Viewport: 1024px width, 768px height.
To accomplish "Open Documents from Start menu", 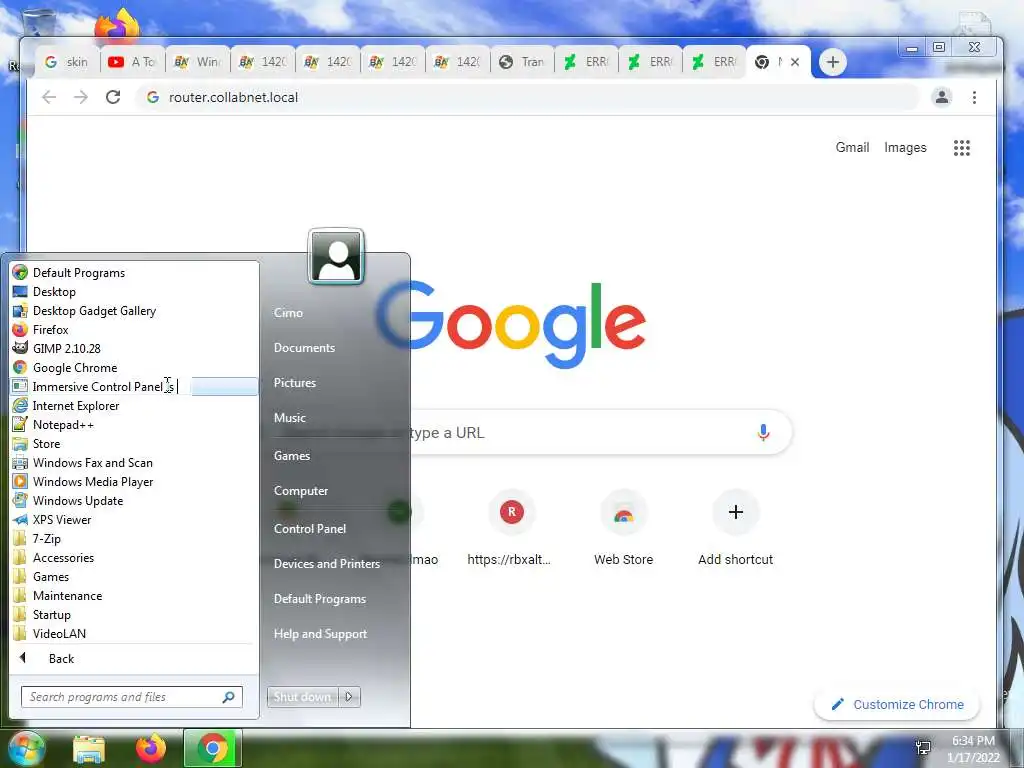I will point(304,347).
